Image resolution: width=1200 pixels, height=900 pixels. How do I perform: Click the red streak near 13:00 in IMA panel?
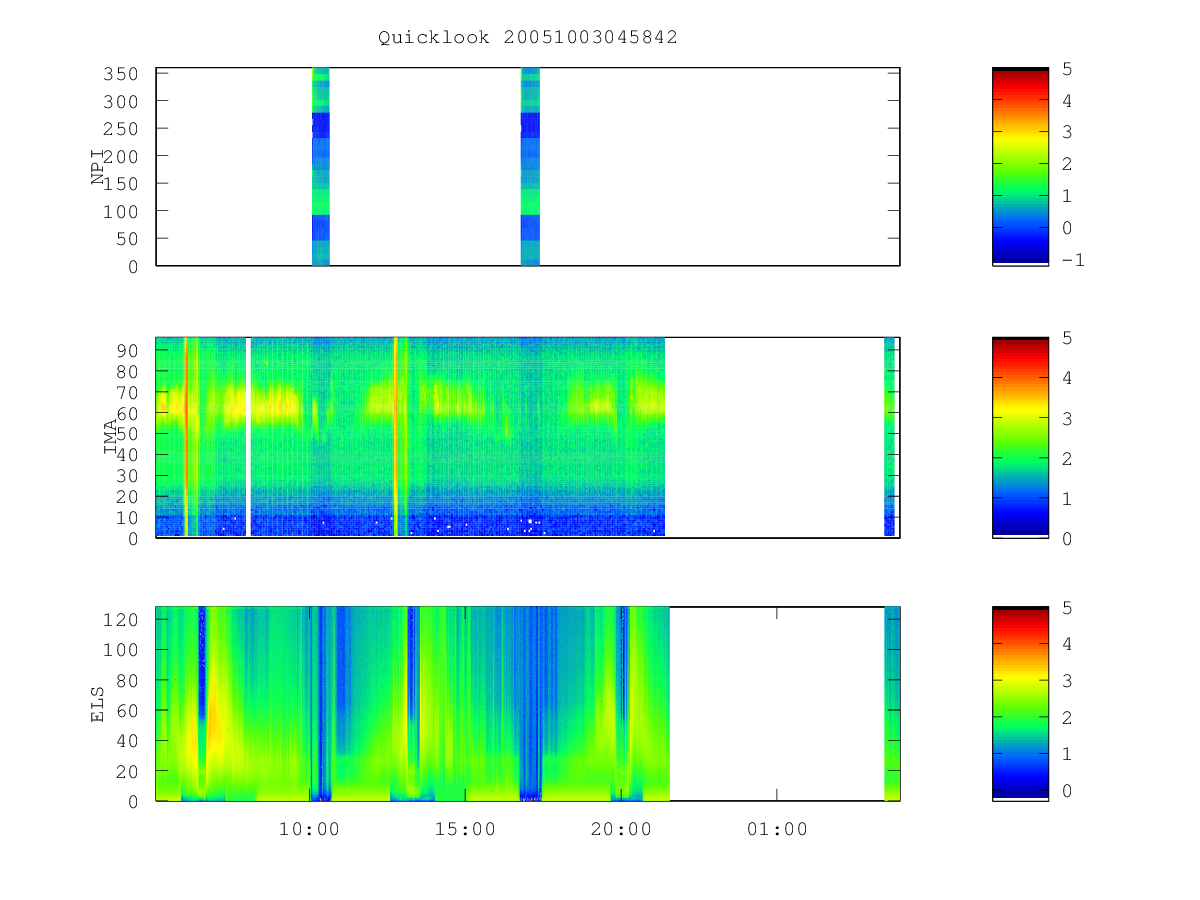396,437
